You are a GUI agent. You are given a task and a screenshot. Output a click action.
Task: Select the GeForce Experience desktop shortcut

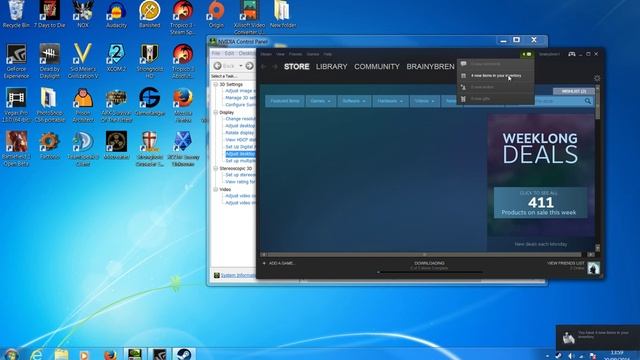[x=16, y=60]
